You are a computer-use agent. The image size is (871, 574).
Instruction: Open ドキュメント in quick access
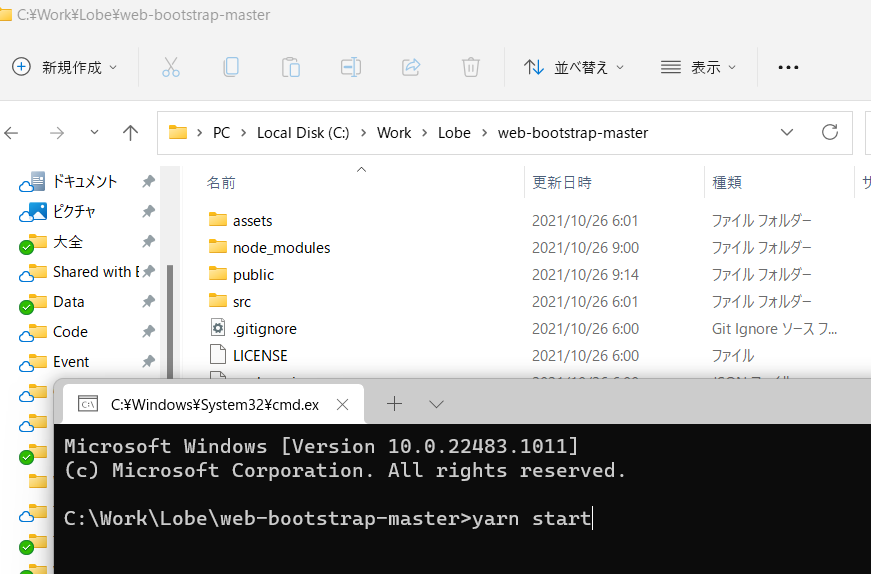[84, 181]
